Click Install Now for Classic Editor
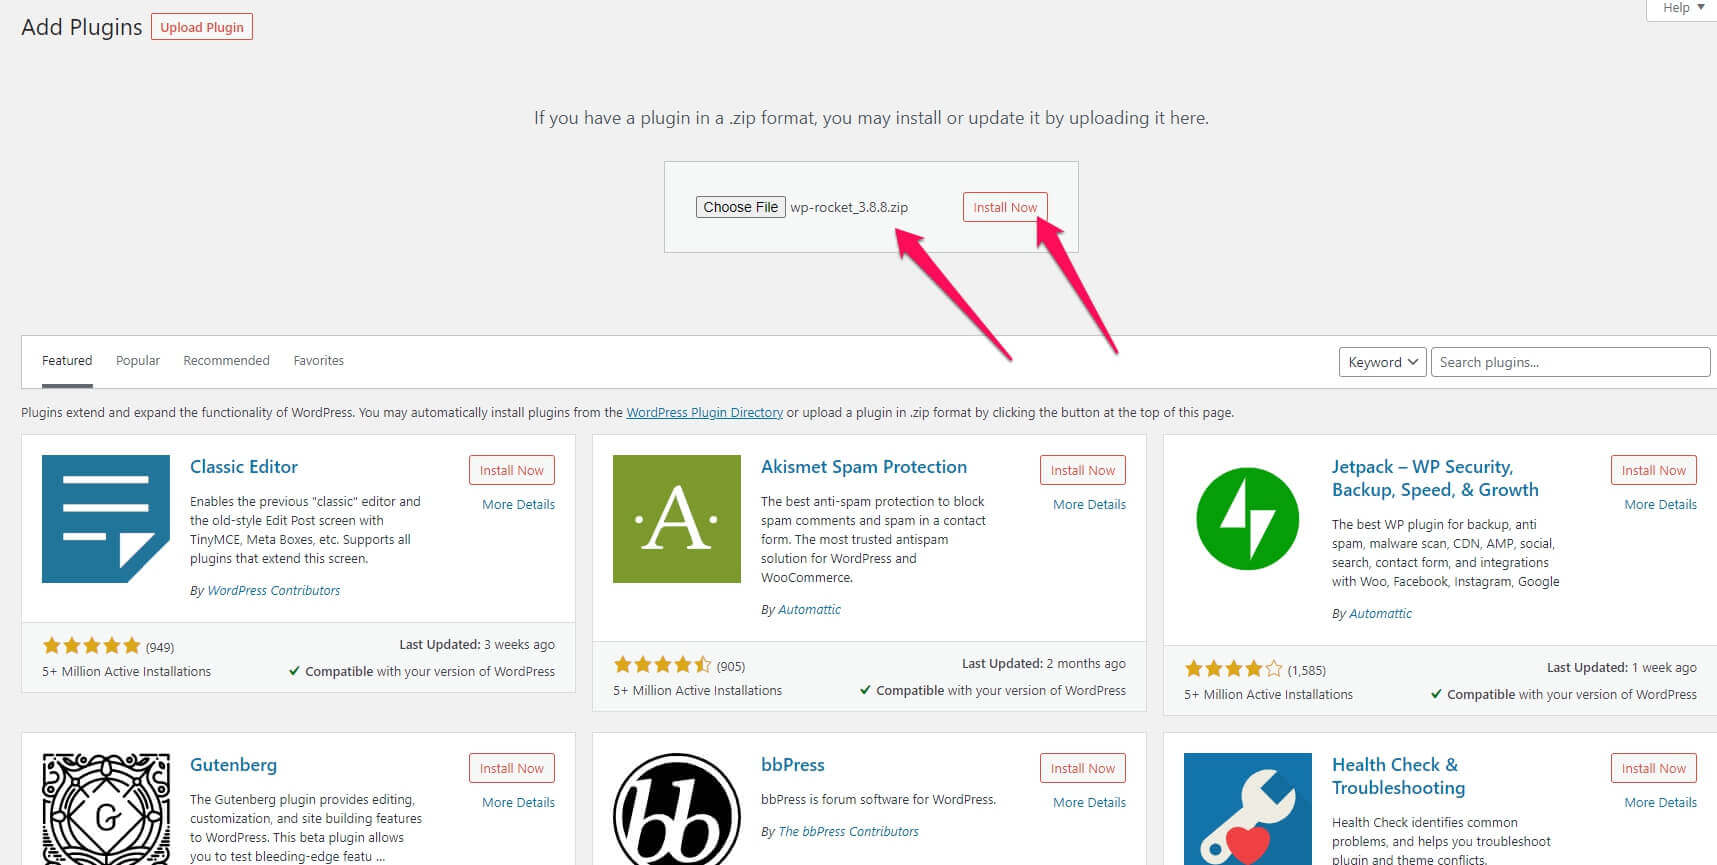 (512, 470)
